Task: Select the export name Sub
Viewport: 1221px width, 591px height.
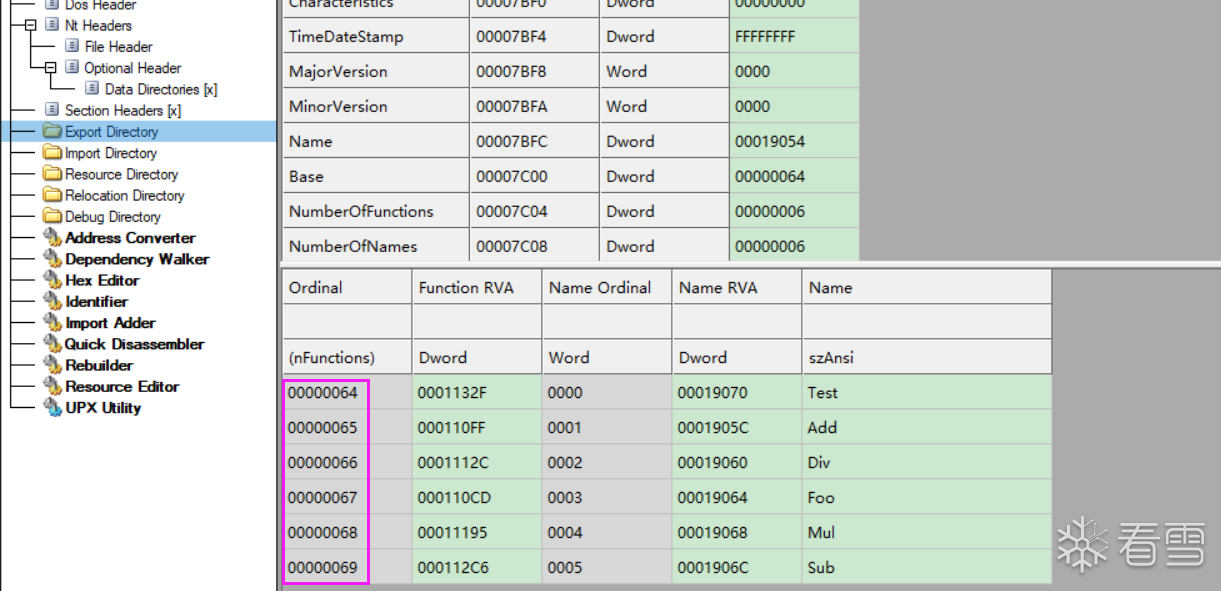Action: coord(926,567)
